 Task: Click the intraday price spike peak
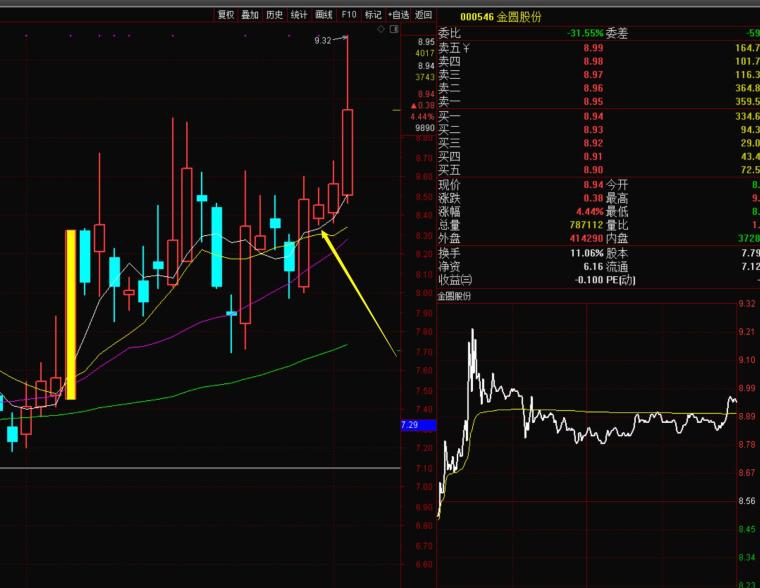473,331
